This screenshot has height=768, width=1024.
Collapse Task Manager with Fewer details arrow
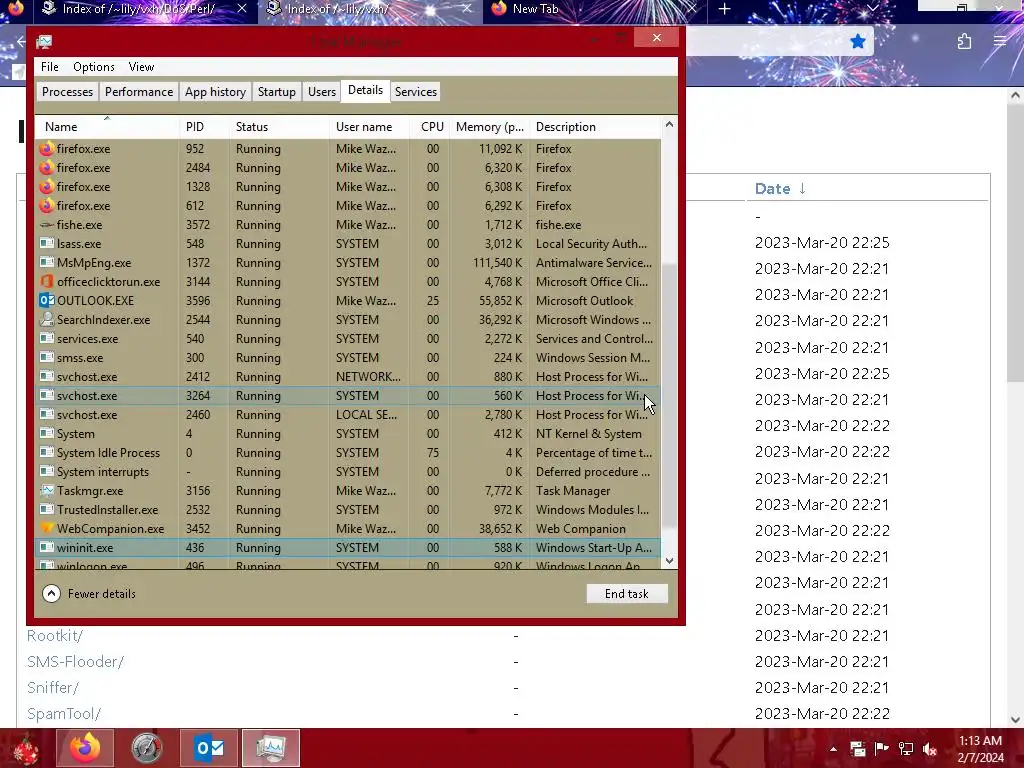tap(51, 594)
